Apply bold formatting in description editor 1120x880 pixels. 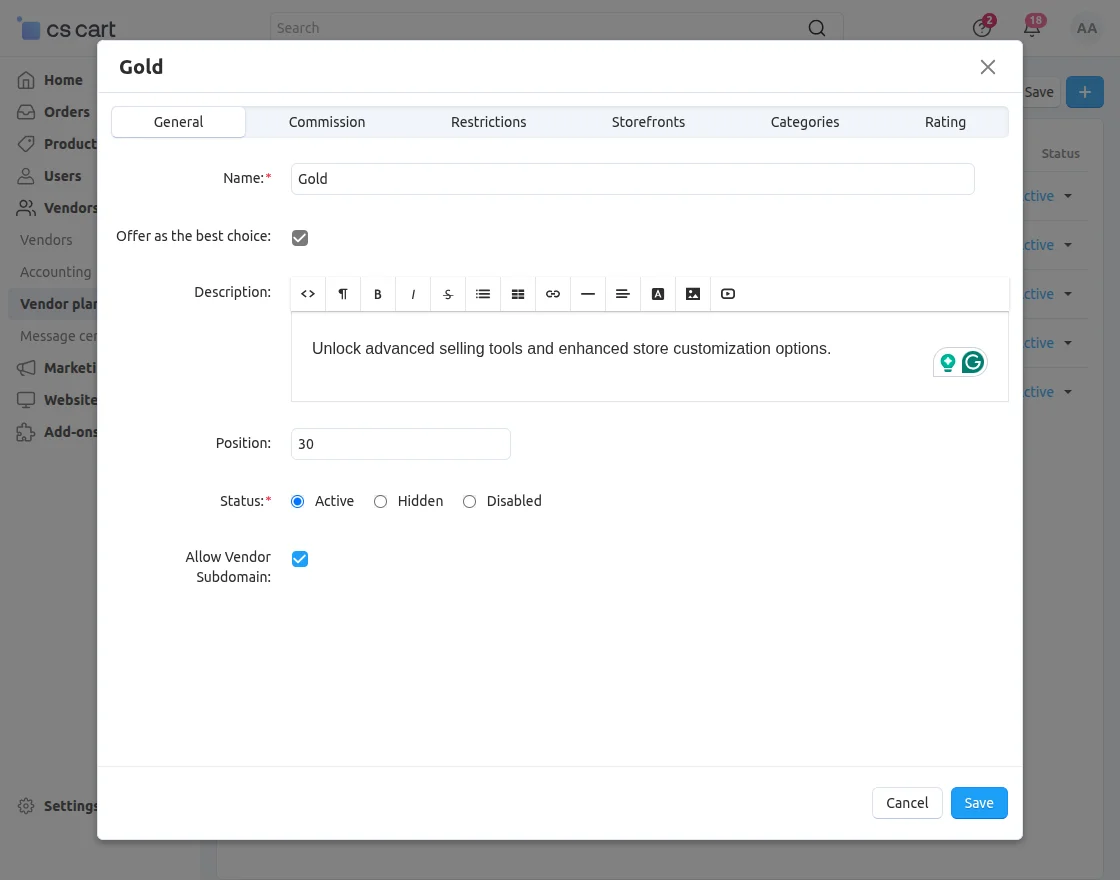tap(377, 293)
